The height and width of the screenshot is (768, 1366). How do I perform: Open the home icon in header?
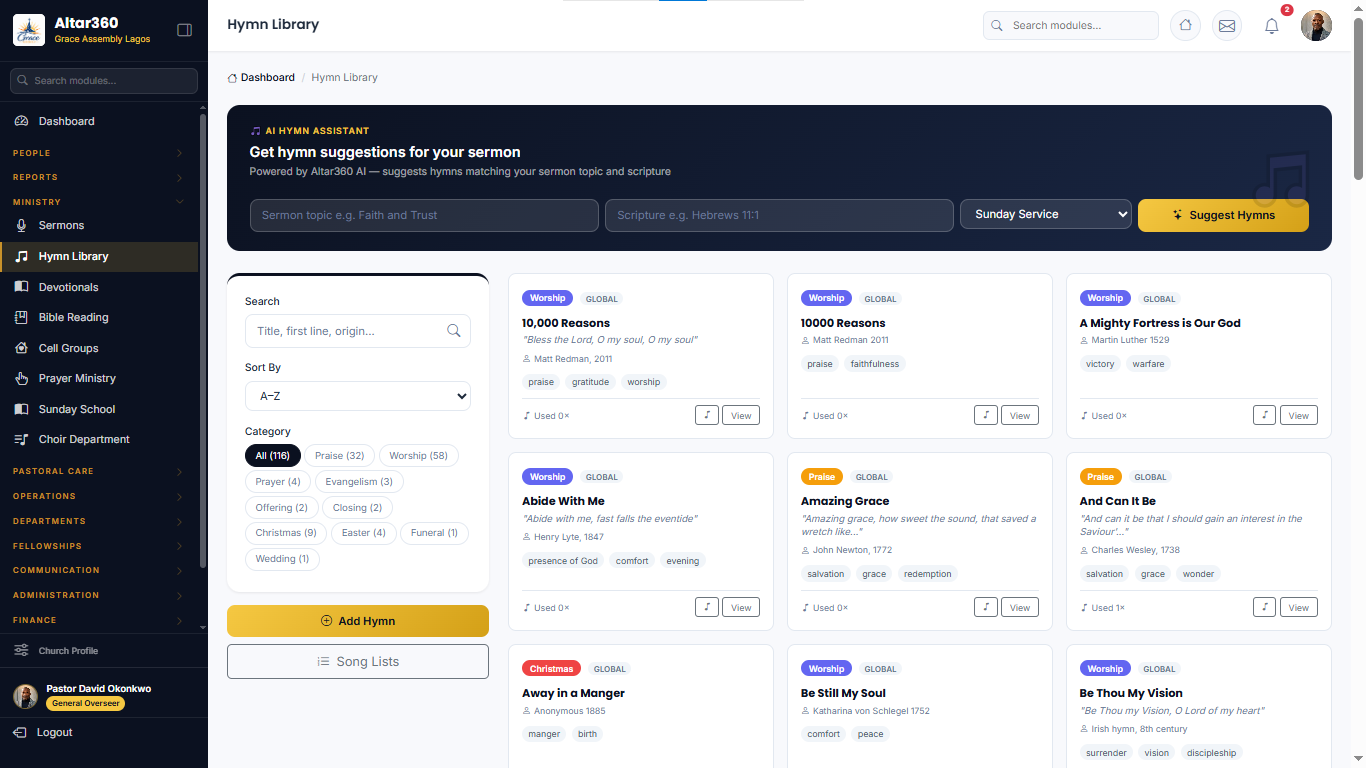(1185, 26)
